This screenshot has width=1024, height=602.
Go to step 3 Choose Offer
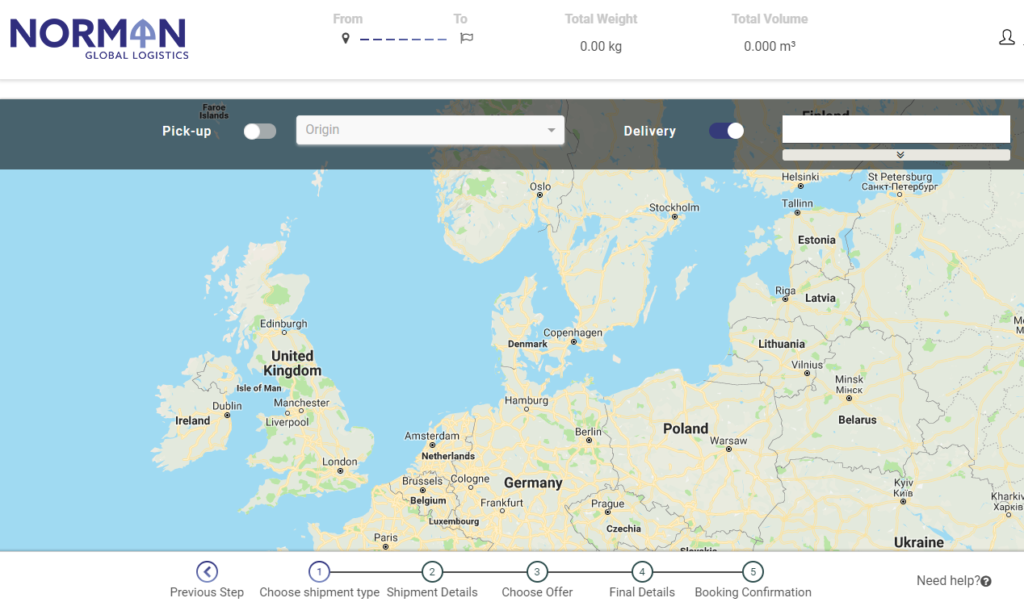pos(537,572)
